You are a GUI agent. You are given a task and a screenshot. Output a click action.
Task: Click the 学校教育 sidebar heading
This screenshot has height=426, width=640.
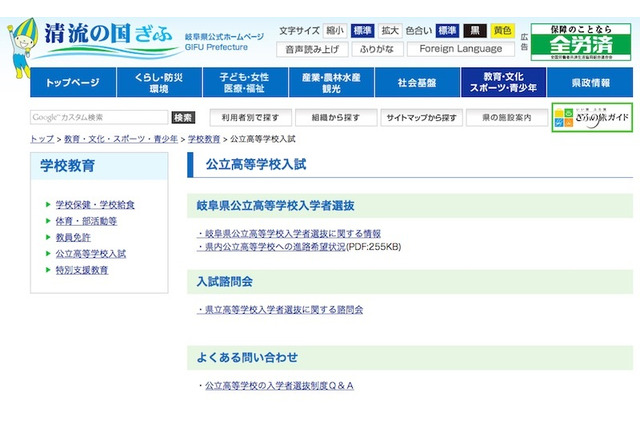click(x=68, y=166)
